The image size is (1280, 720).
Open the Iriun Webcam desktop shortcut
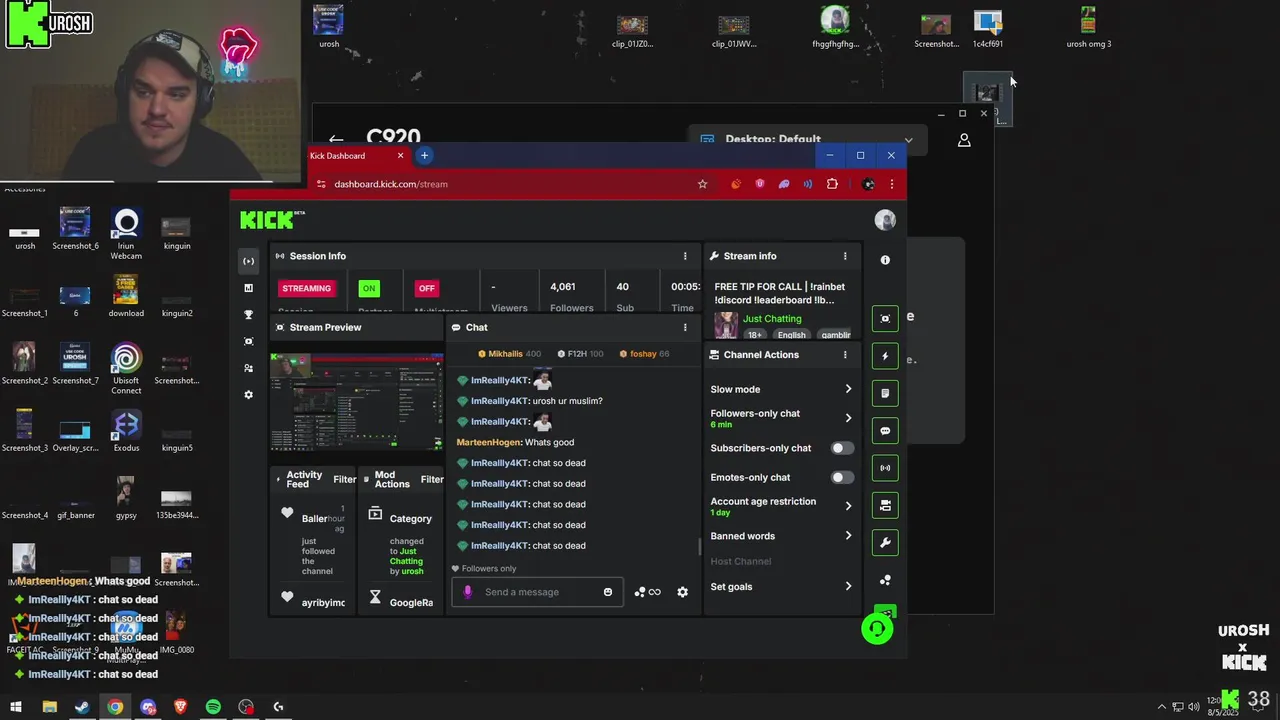click(x=126, y=234)
